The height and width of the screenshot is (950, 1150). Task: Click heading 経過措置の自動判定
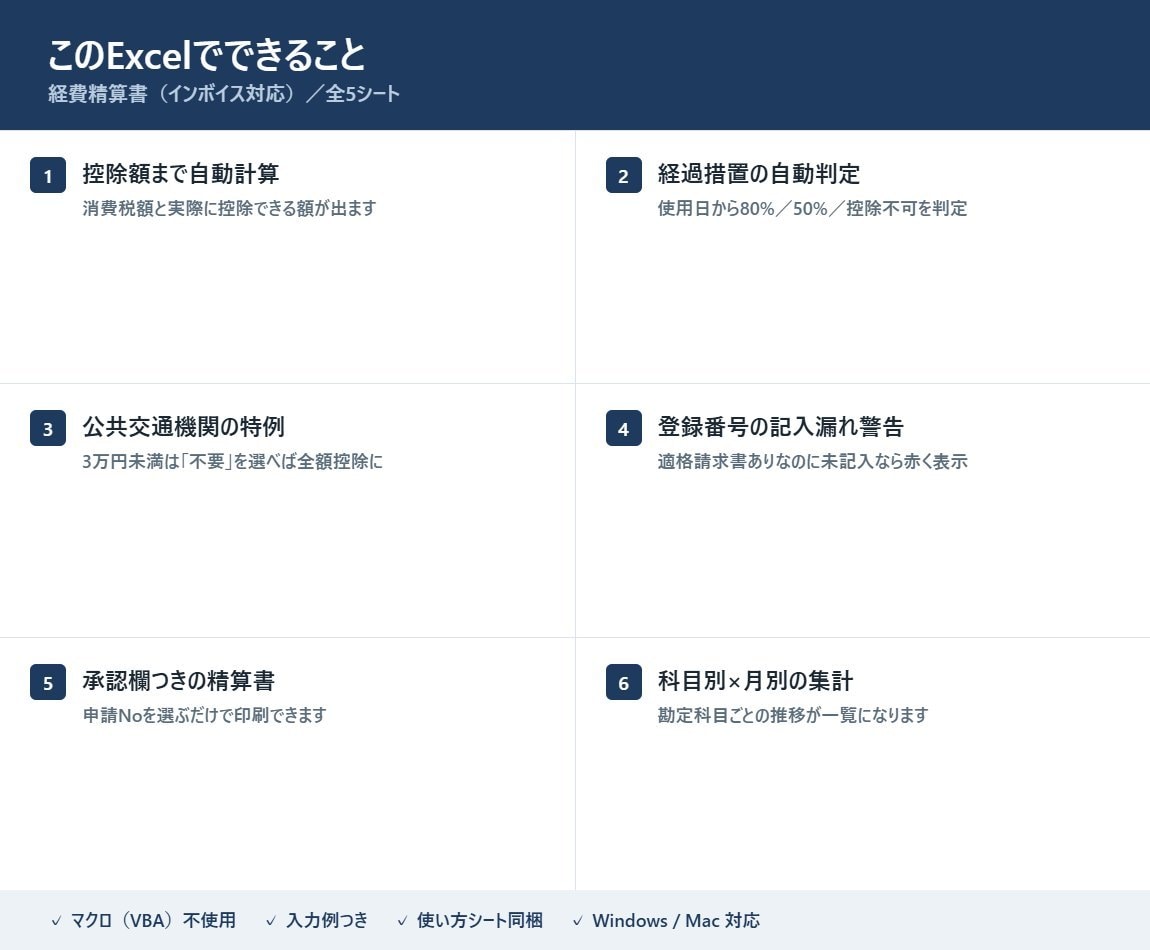tap(758, 174)
